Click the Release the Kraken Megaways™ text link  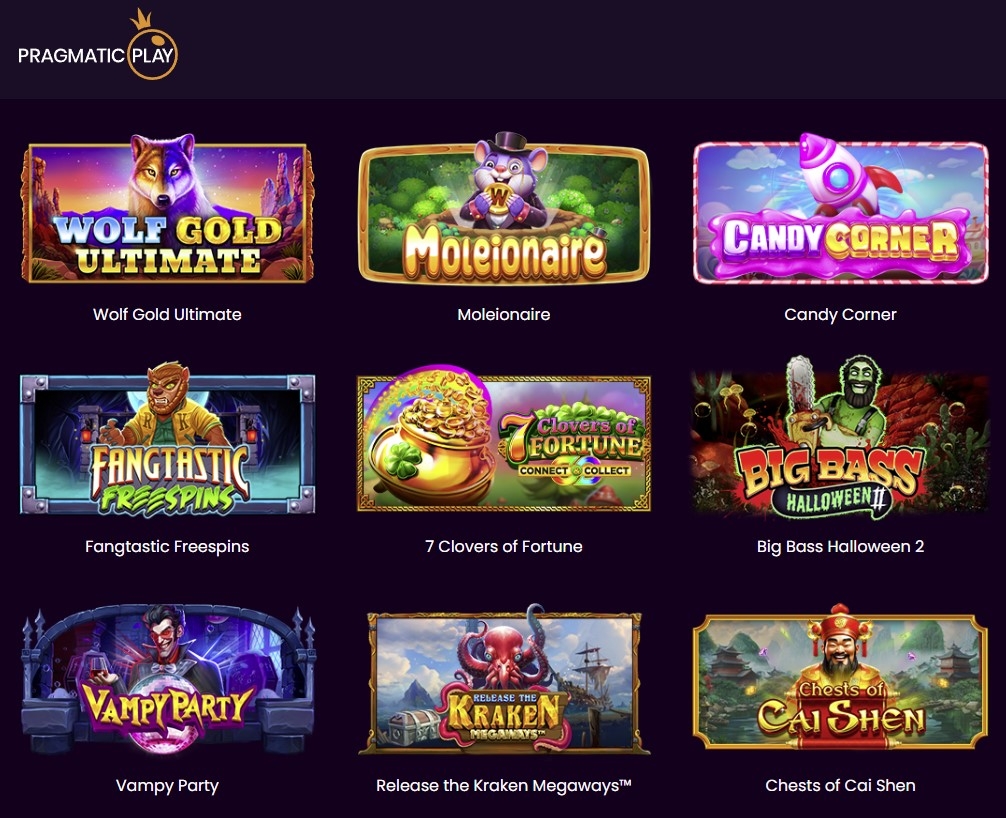point(504,785)
